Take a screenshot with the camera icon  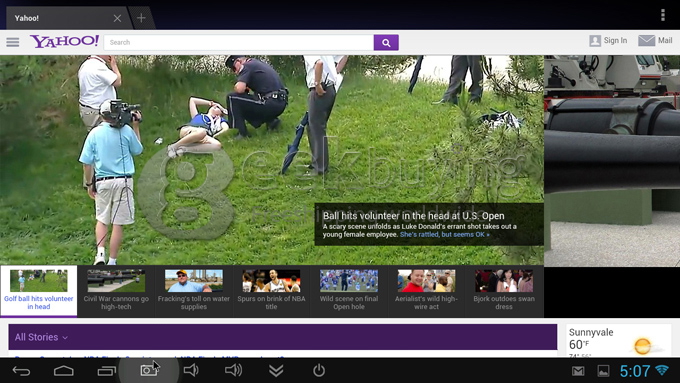click(x=148, y=370)
